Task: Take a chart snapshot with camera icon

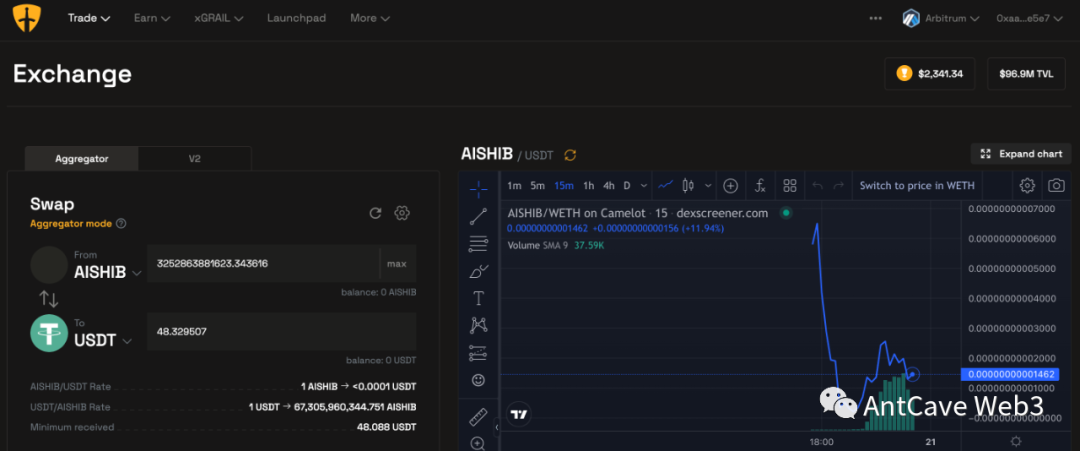Action: coord(1056,185)
